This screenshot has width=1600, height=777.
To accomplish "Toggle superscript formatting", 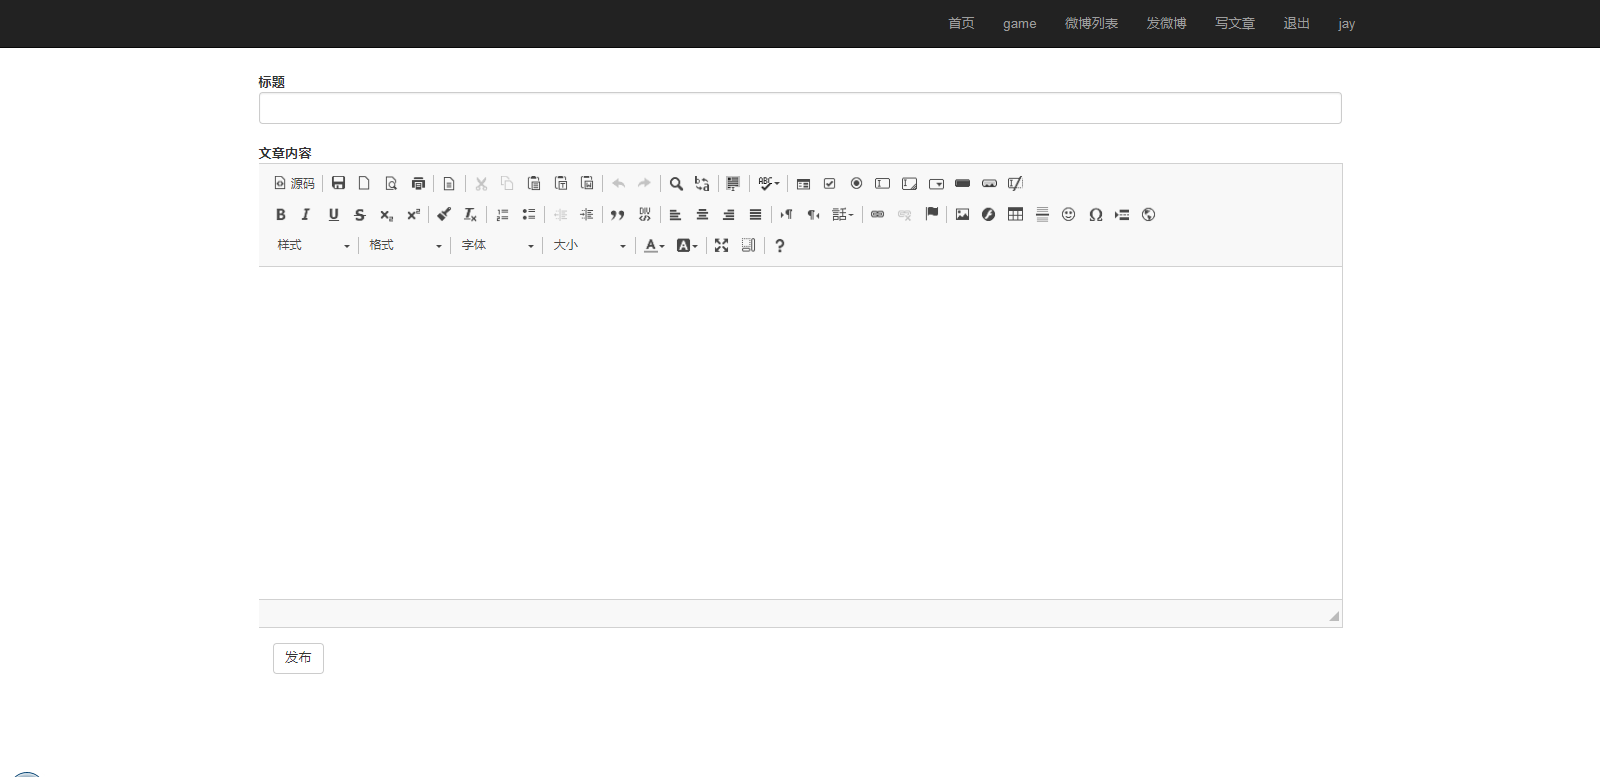I will (413, 215).
